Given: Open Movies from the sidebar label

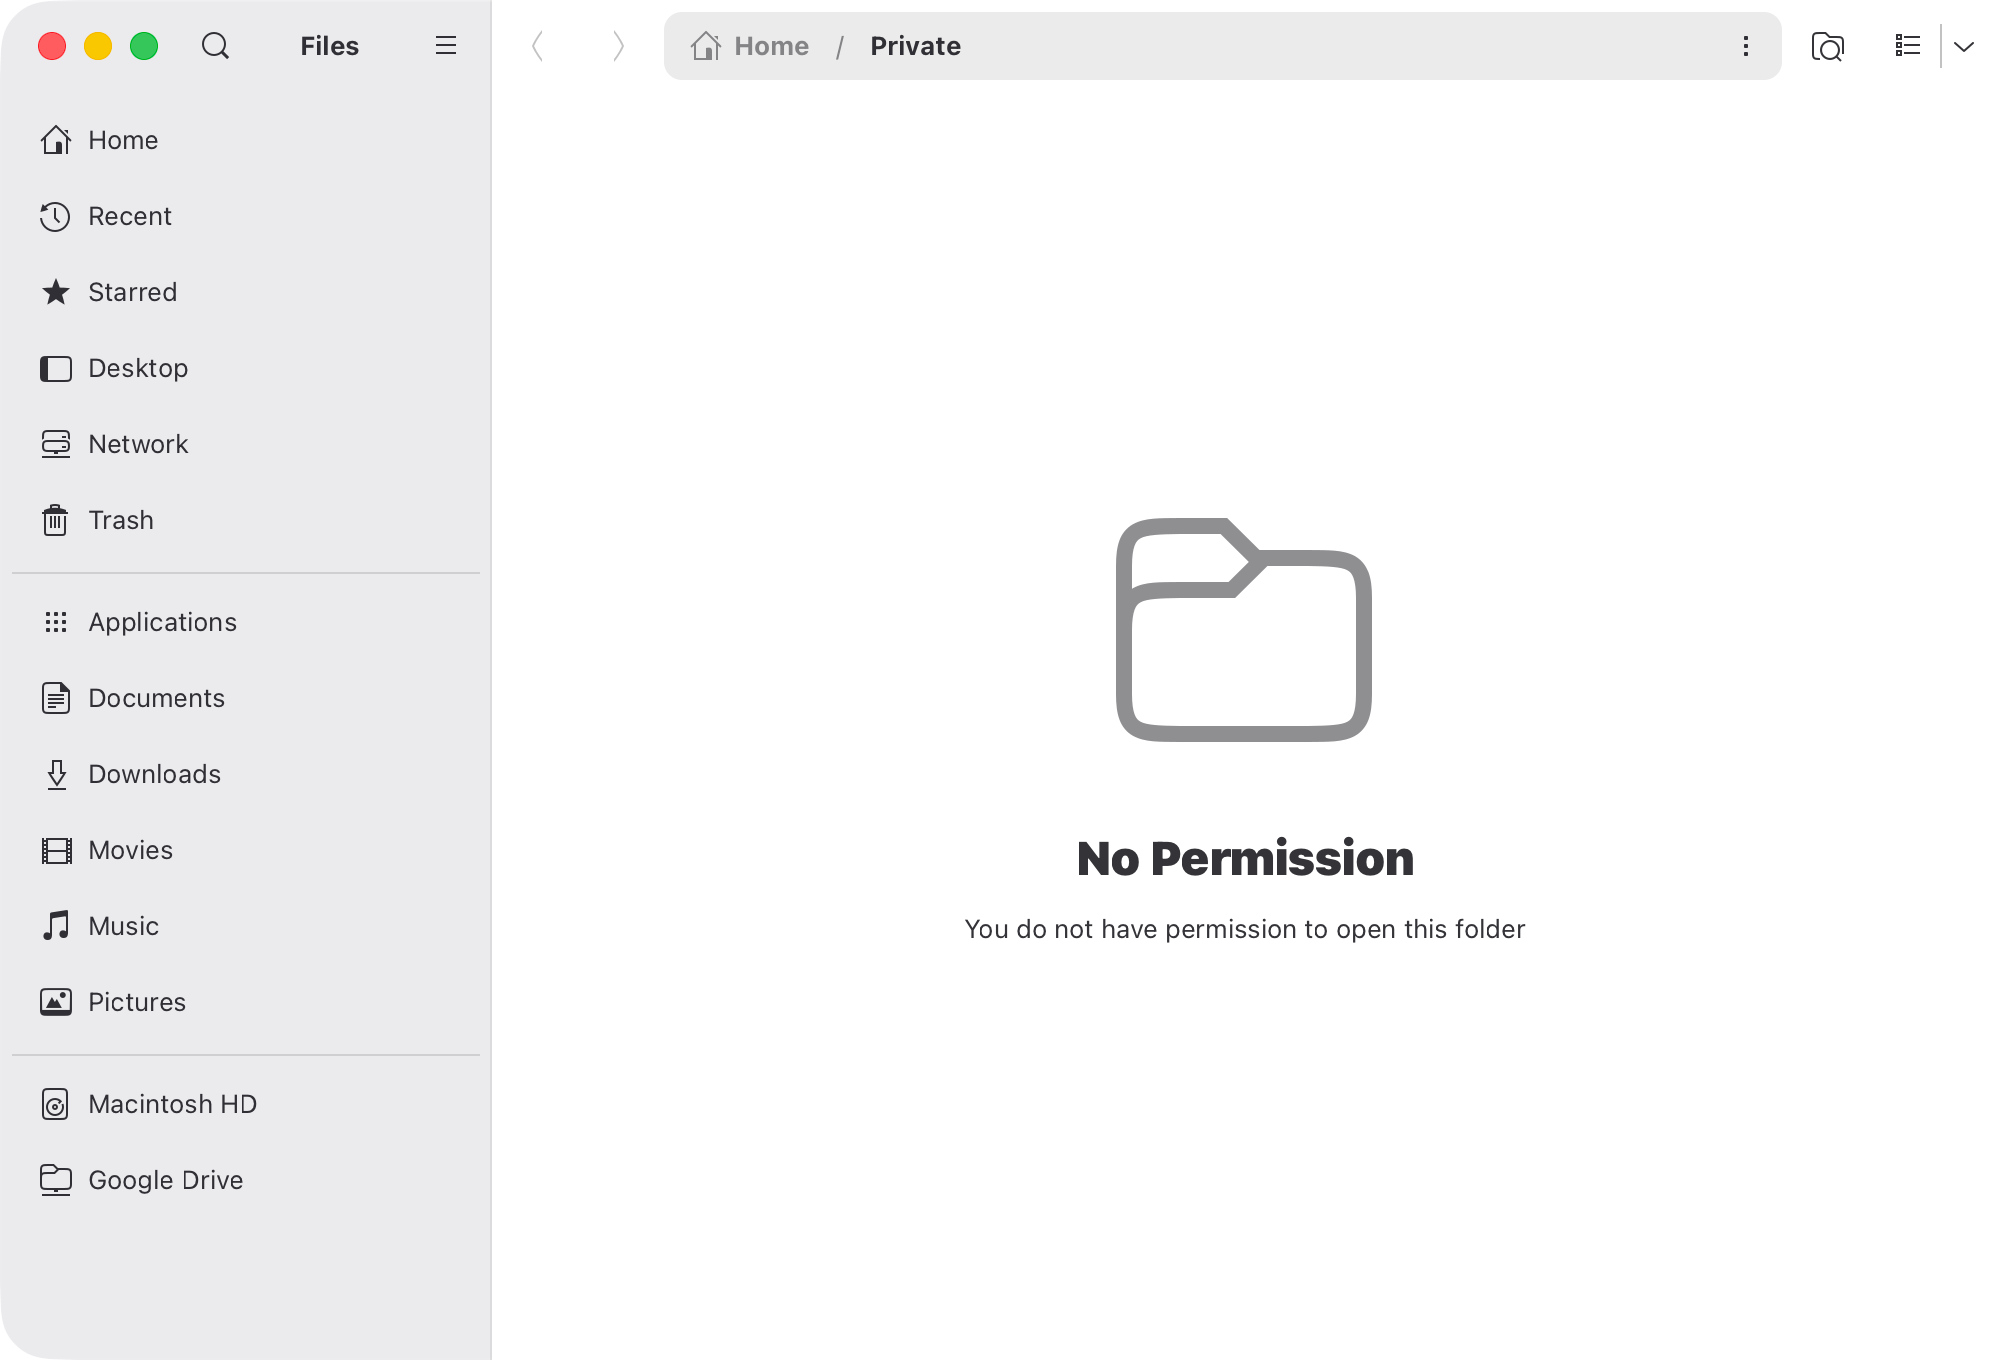Looking at the screenshot, I should pyautogui.click(x=131, y=850).
